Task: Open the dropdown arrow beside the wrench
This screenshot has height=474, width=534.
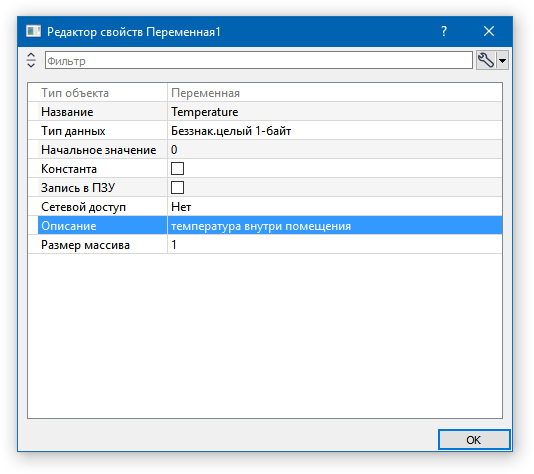Action: point(502,61)
